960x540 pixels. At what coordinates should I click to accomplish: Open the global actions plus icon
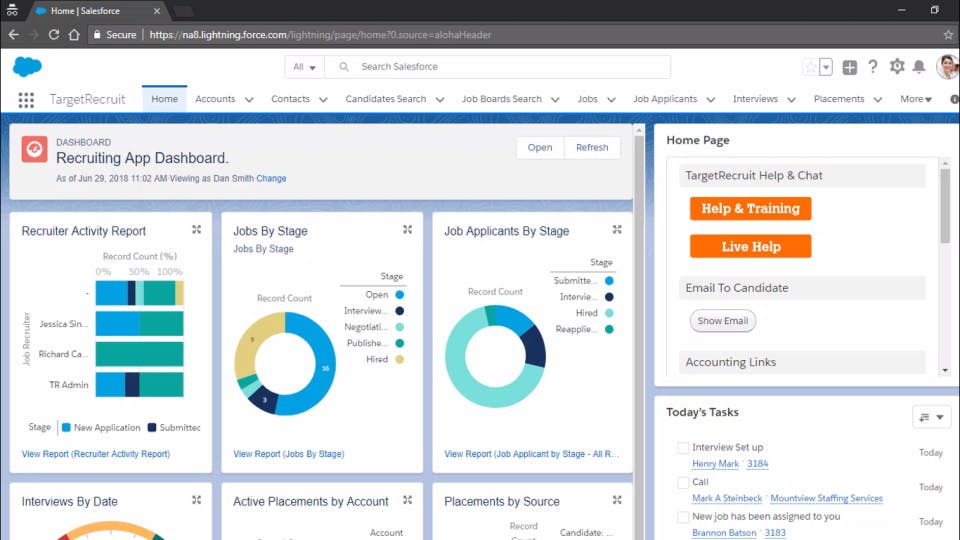click(849, 67)
